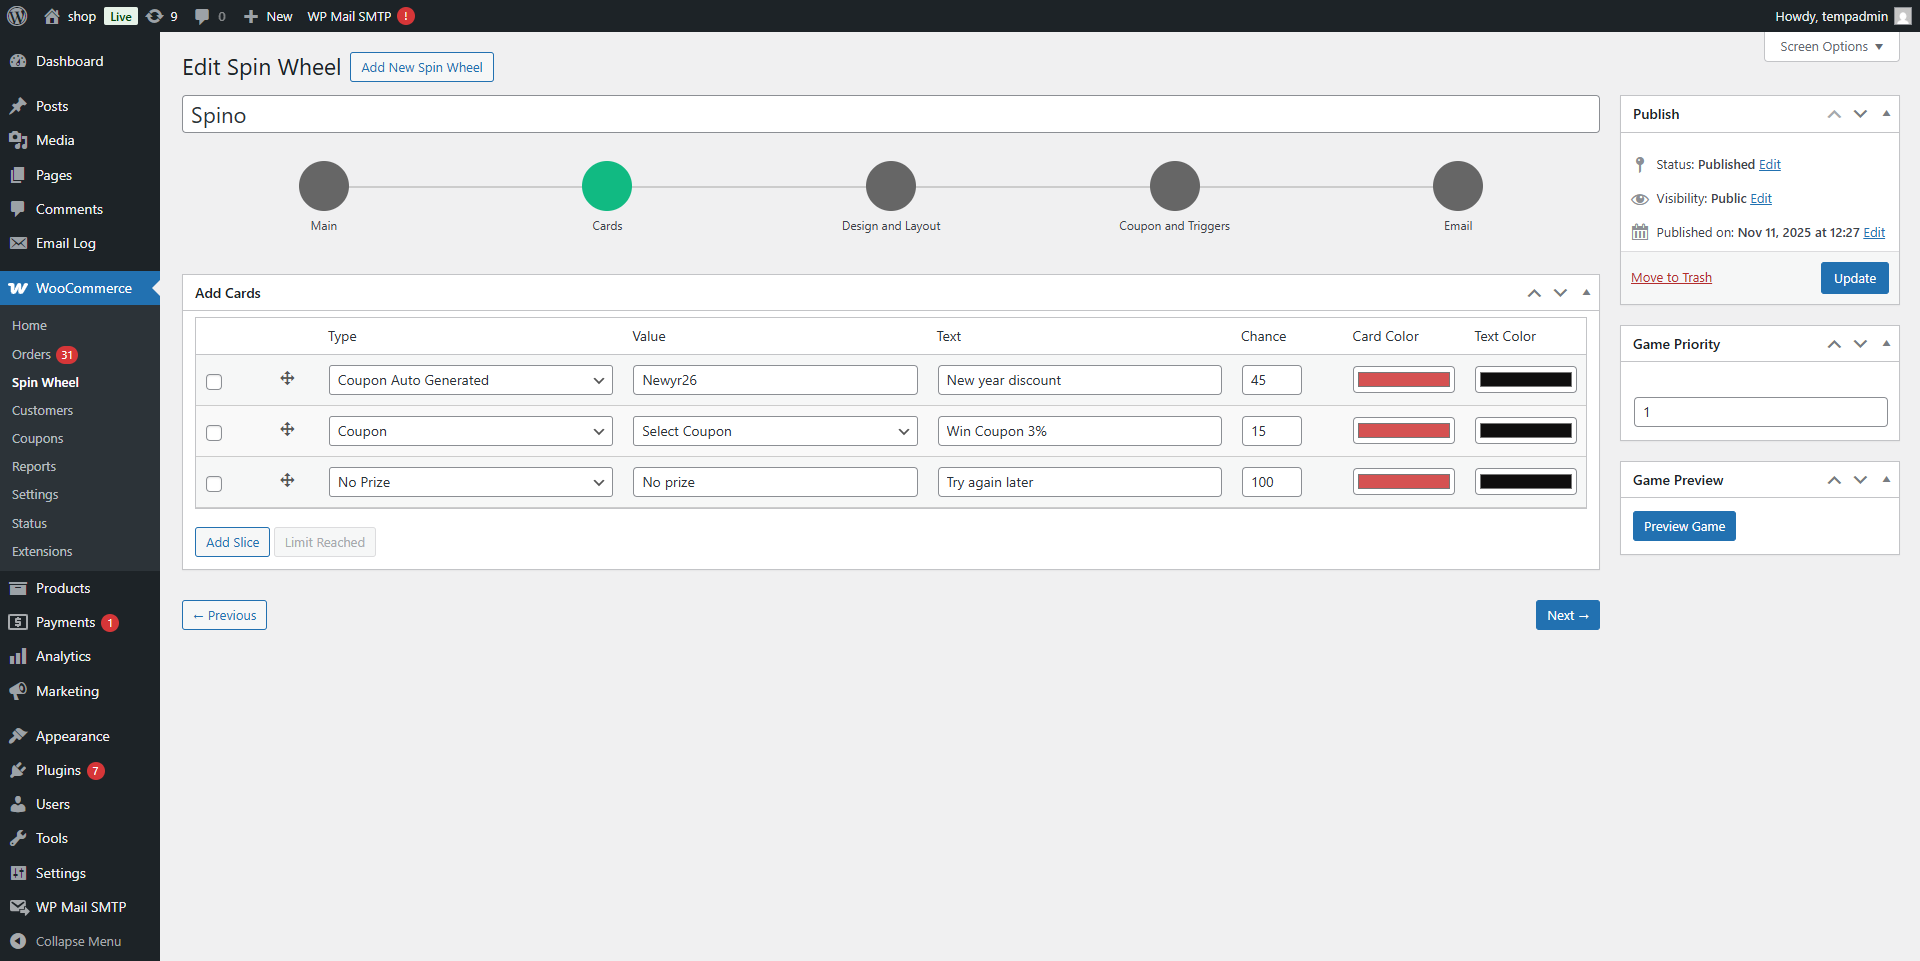Open Coupons in WooCommerce submenu
This screenshot has width=1920, height=961.
click(x=37, y=439)
